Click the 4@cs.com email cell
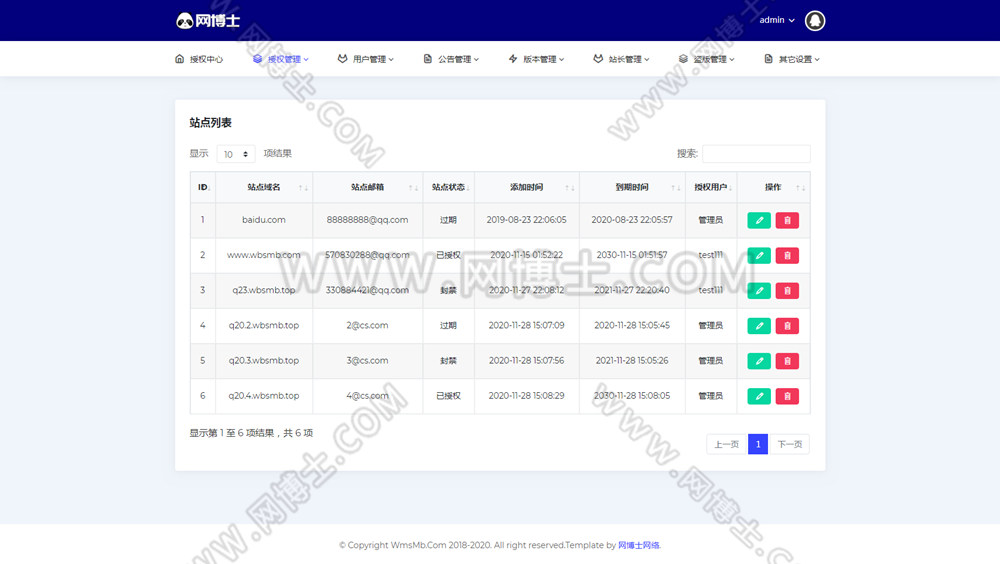Viewport: 1000px width, 564px height. point(367,395)
